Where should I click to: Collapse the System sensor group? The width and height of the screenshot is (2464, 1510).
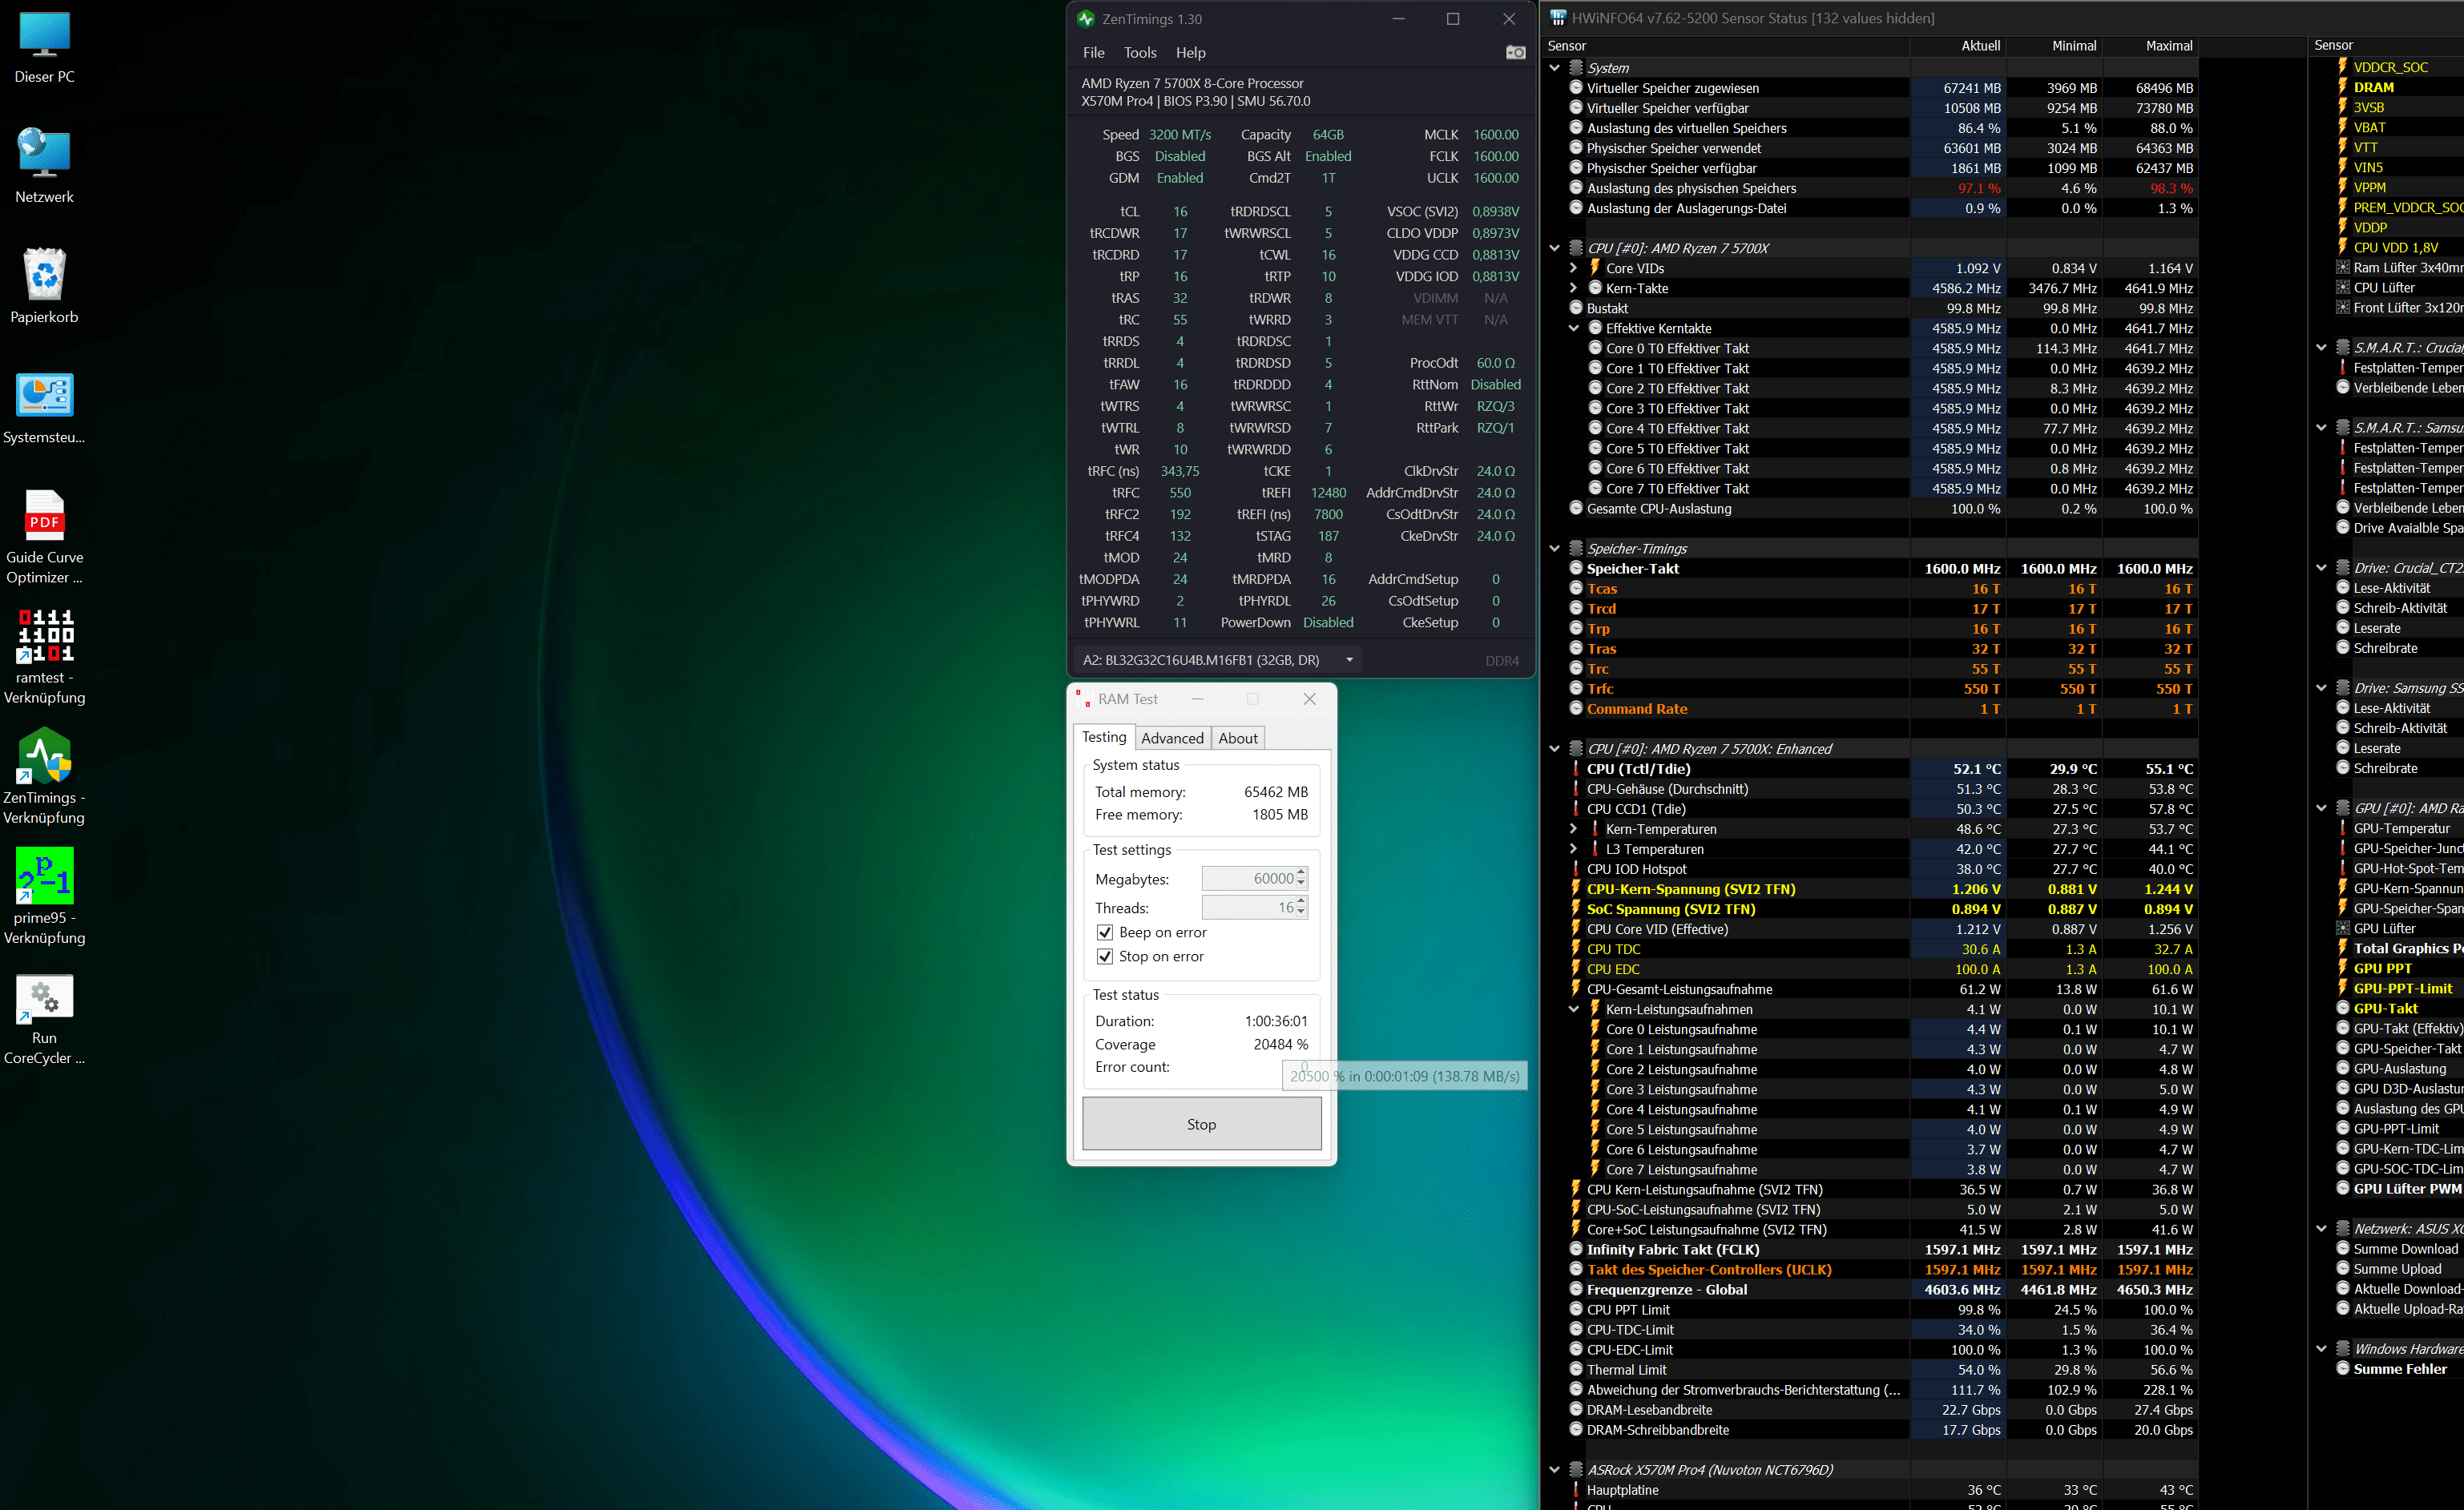pyautogui.click(x=1555, y=68)
